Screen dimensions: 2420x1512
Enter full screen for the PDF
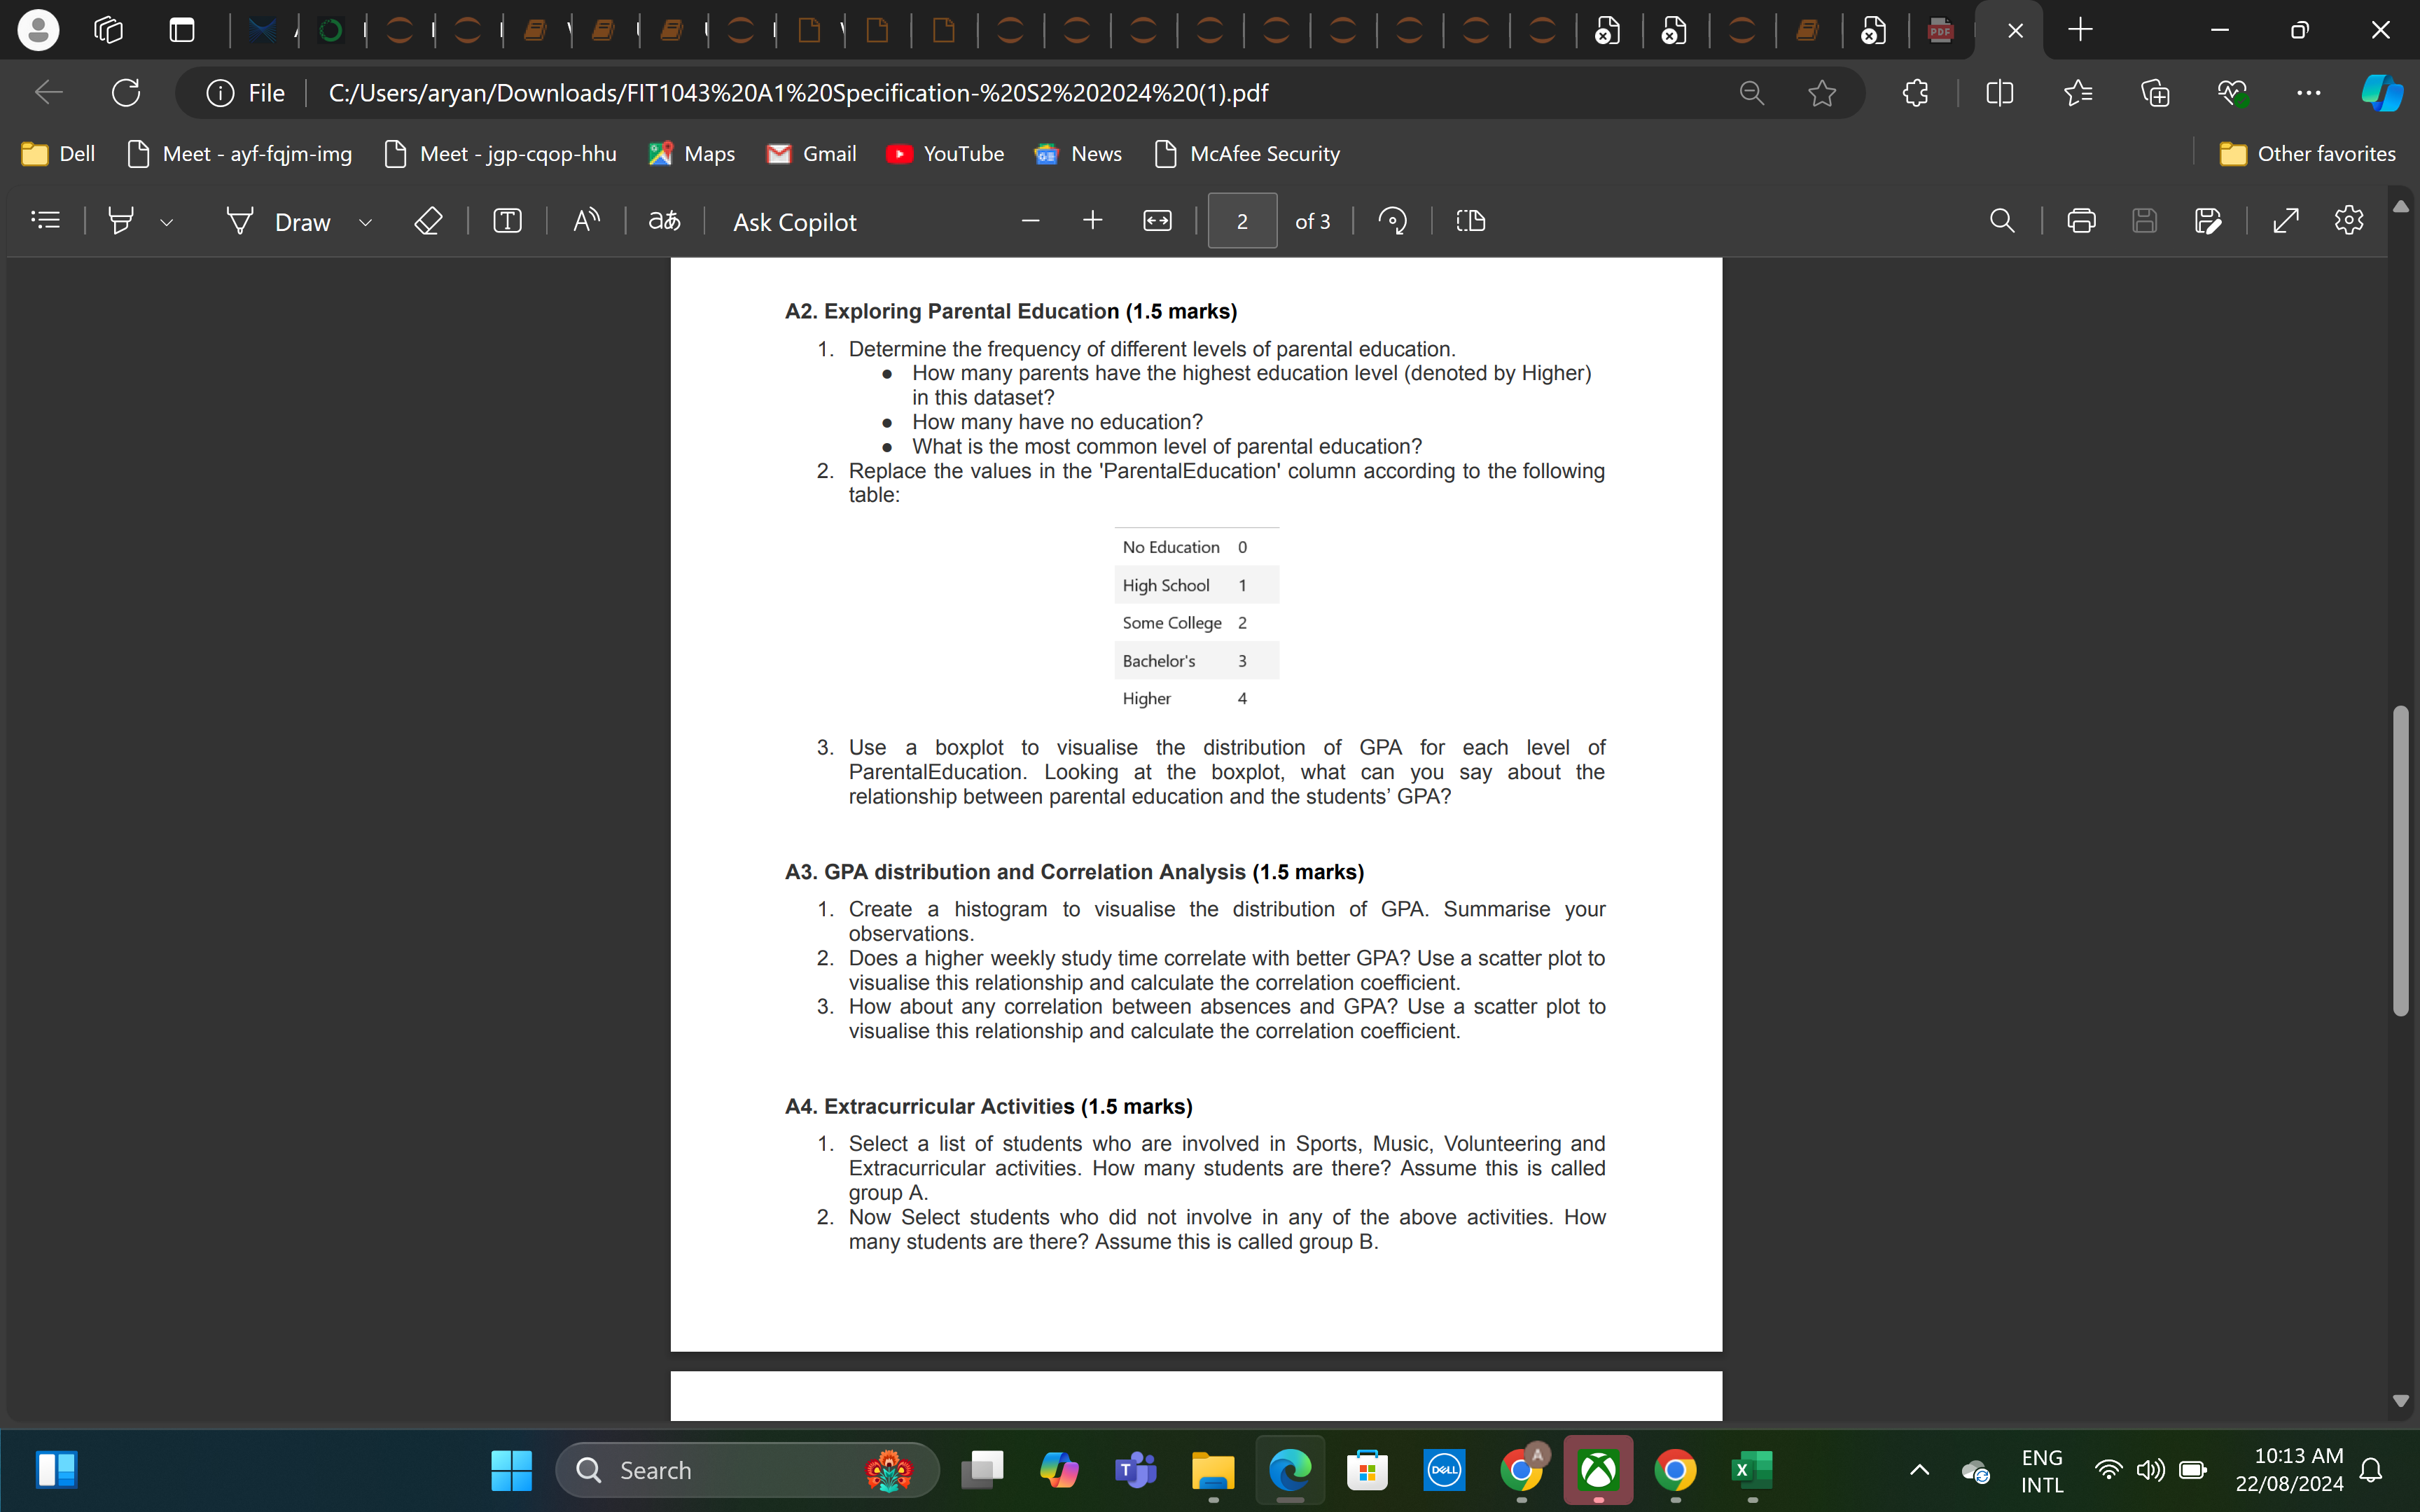(2285, 220)
